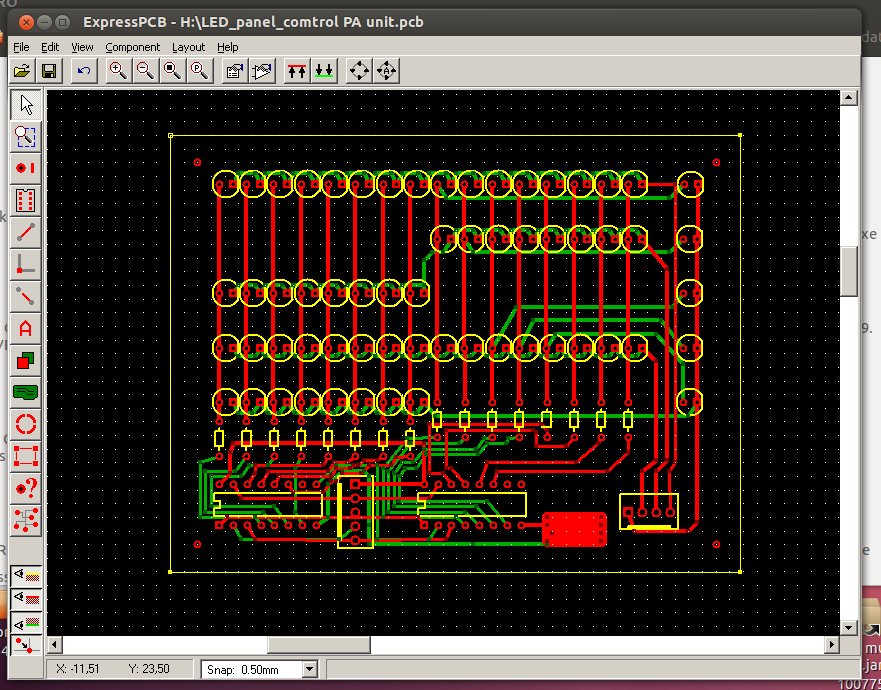Screen dimensions: 881x690
Task: Open the Component menu
Action: (132, 47)
